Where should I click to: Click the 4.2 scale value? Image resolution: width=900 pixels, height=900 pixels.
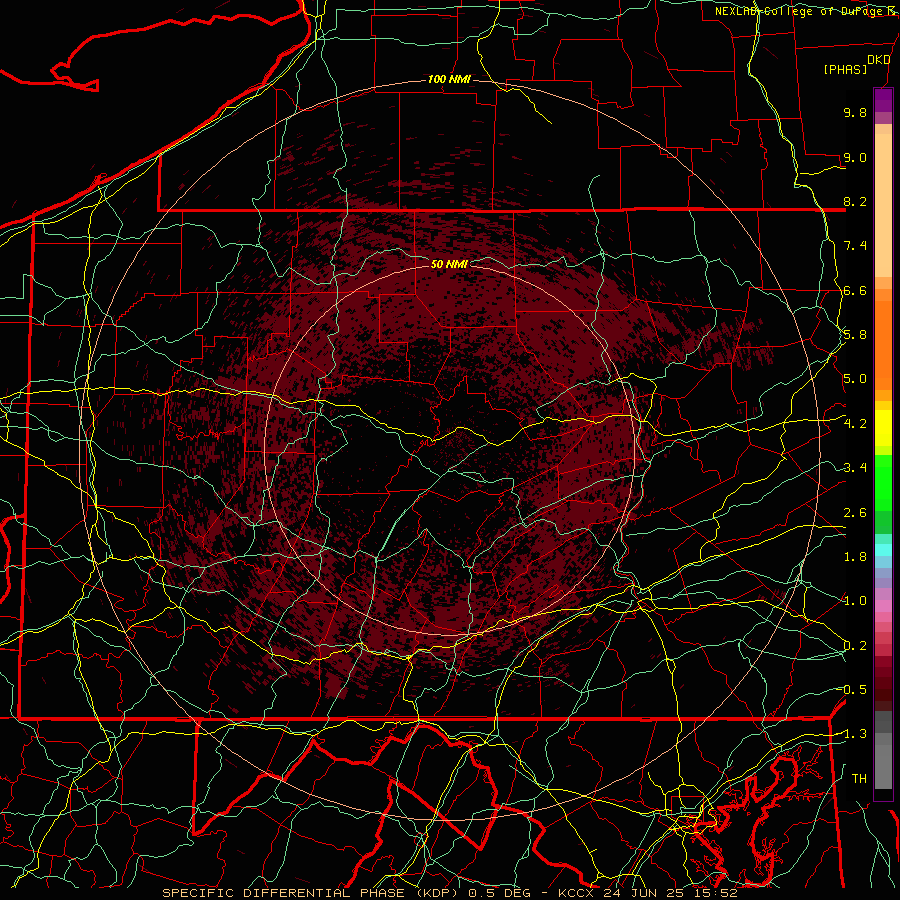(855, 424)
